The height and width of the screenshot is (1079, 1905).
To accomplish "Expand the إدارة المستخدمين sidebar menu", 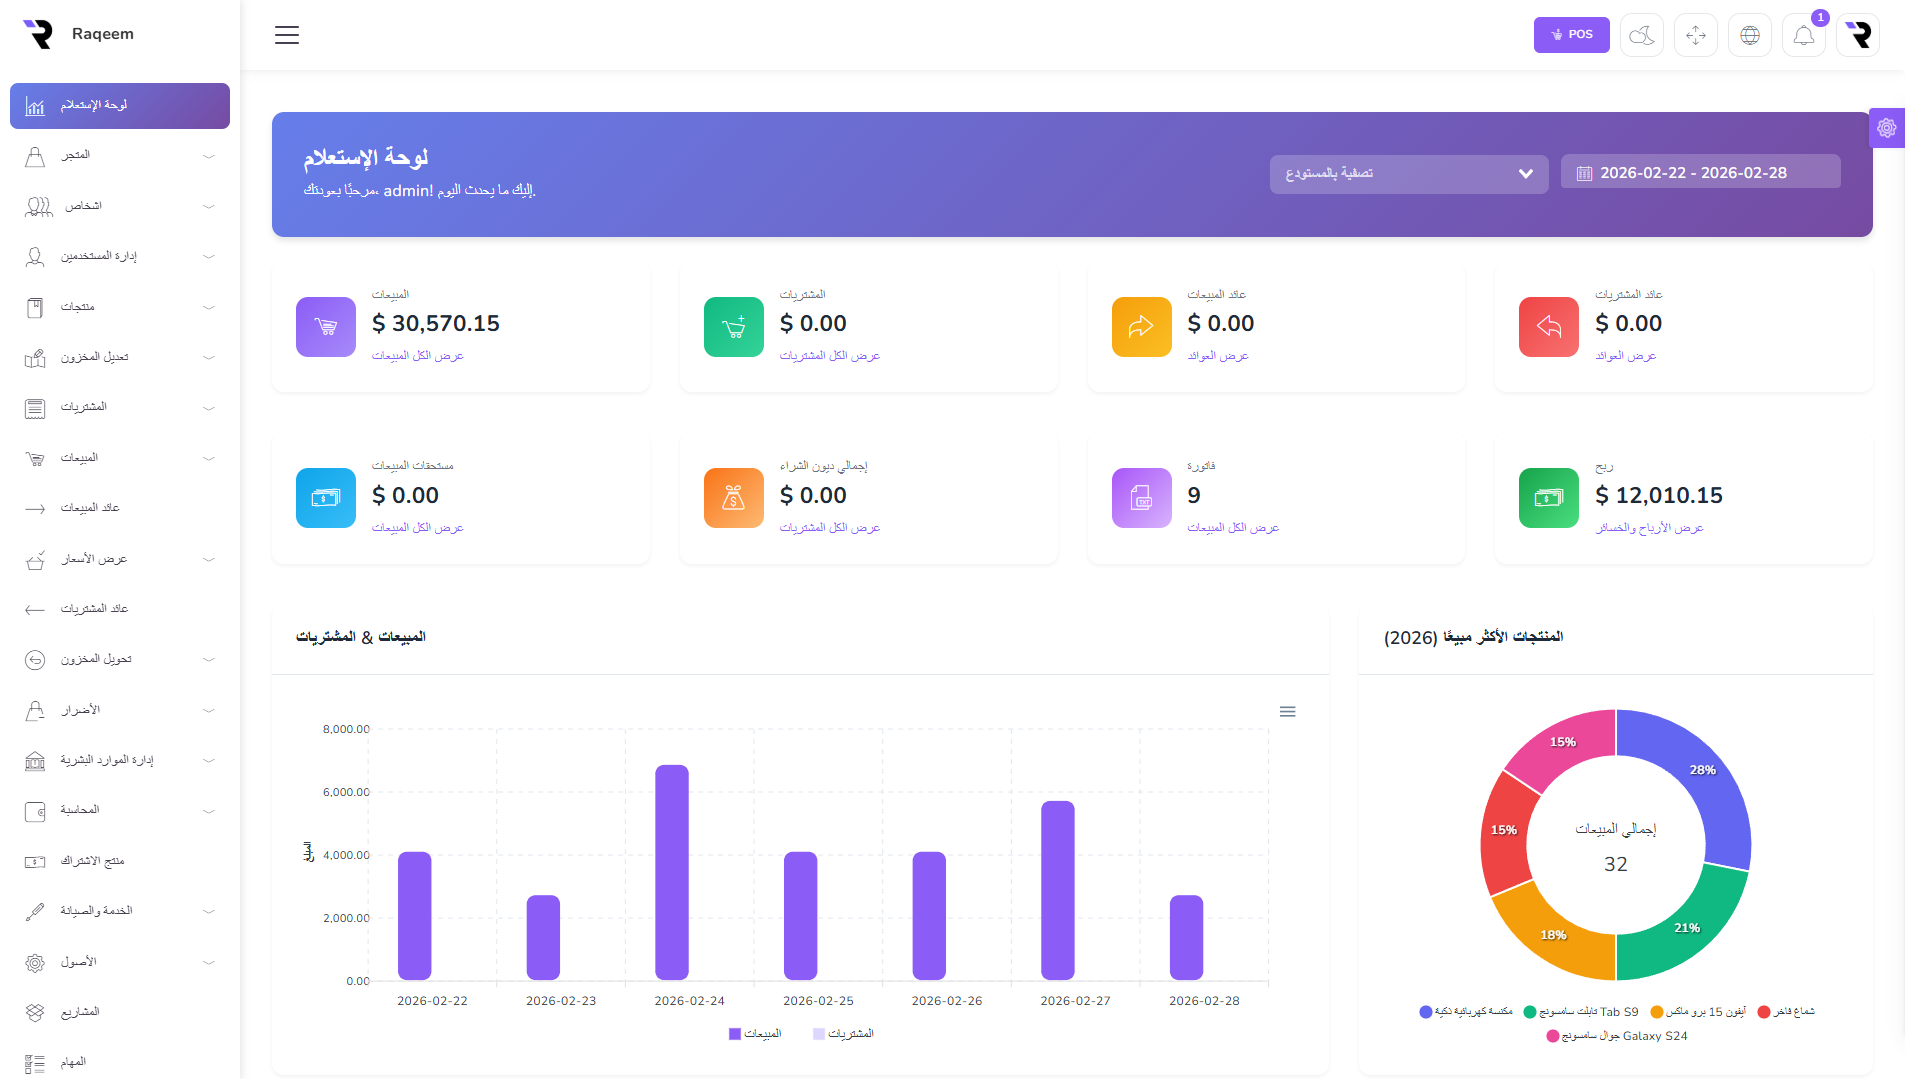I will click(x=120, y=257).
